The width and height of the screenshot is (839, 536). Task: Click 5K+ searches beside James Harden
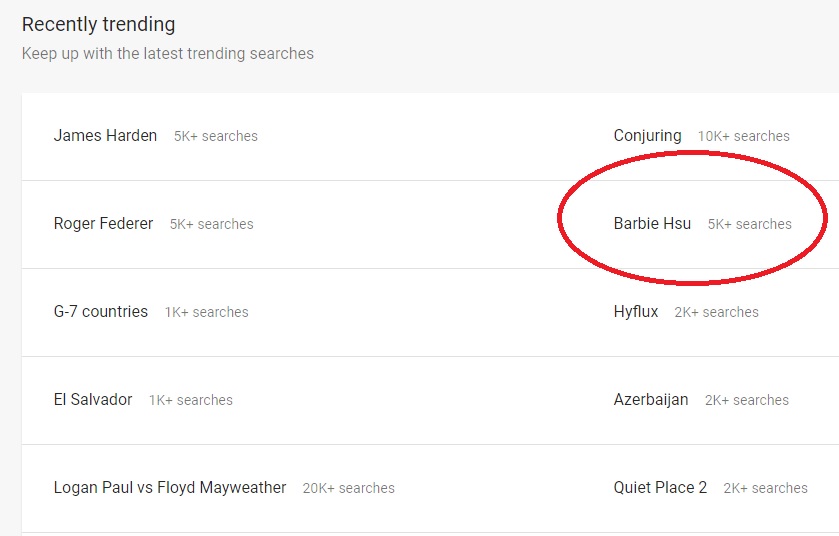(x=216, y=136)
